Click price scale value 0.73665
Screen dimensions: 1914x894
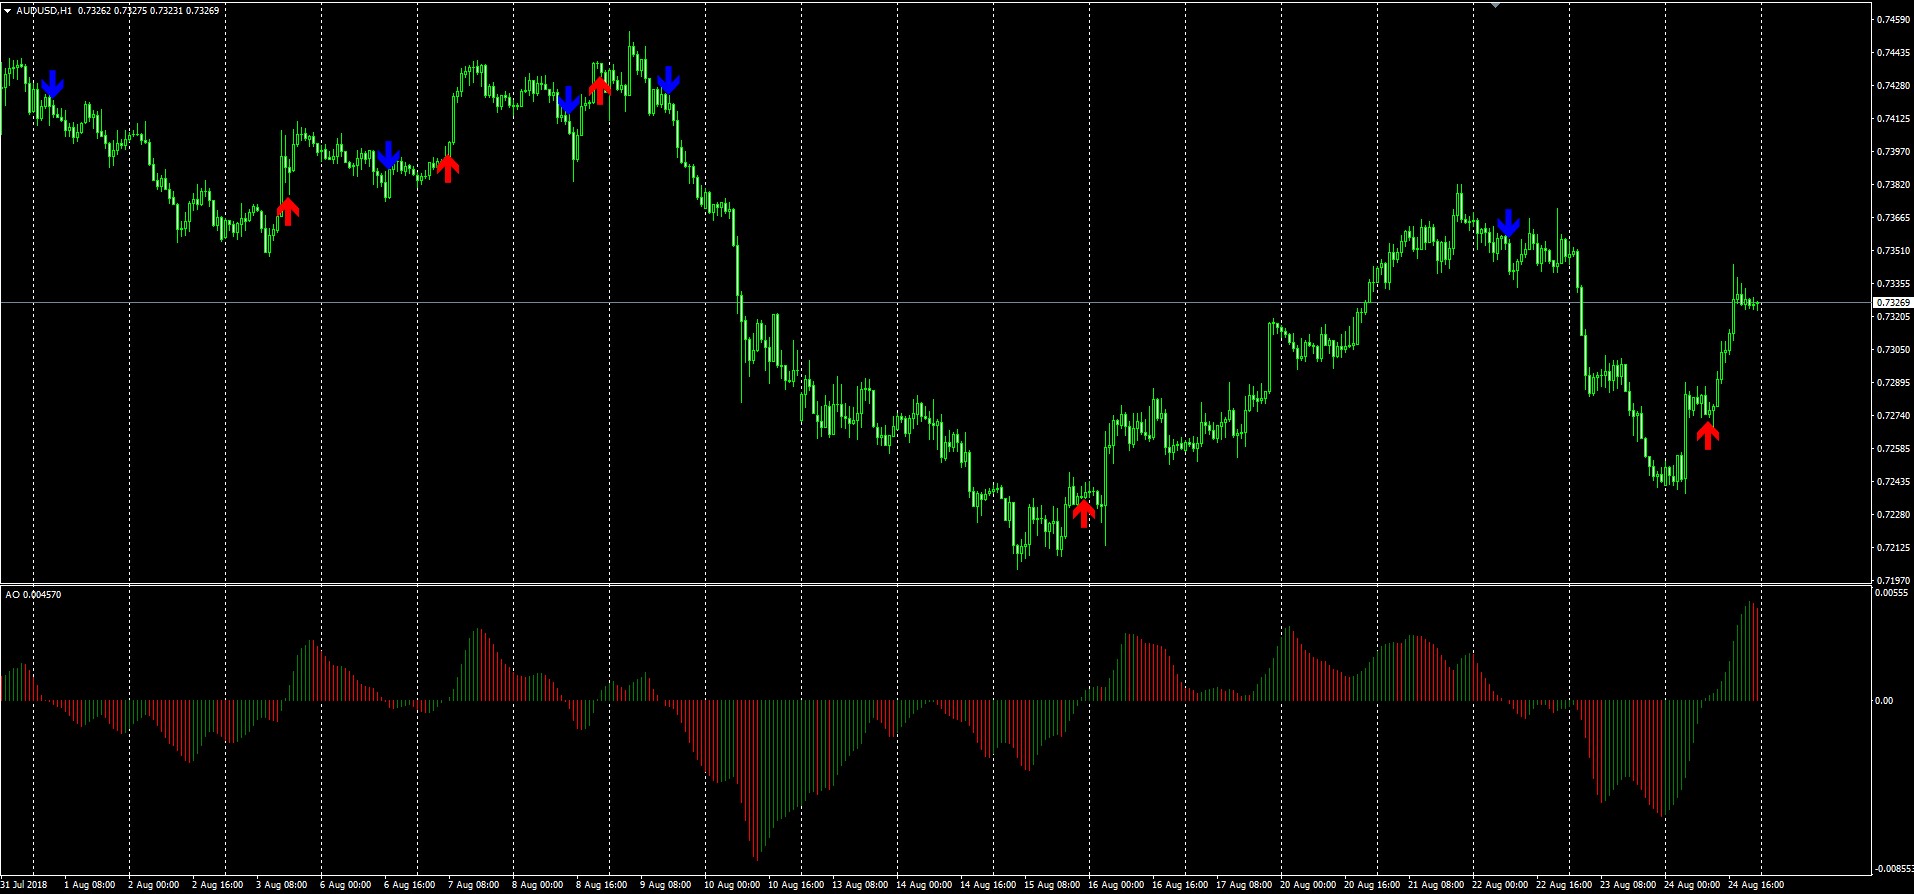[x=1894, y=217]
